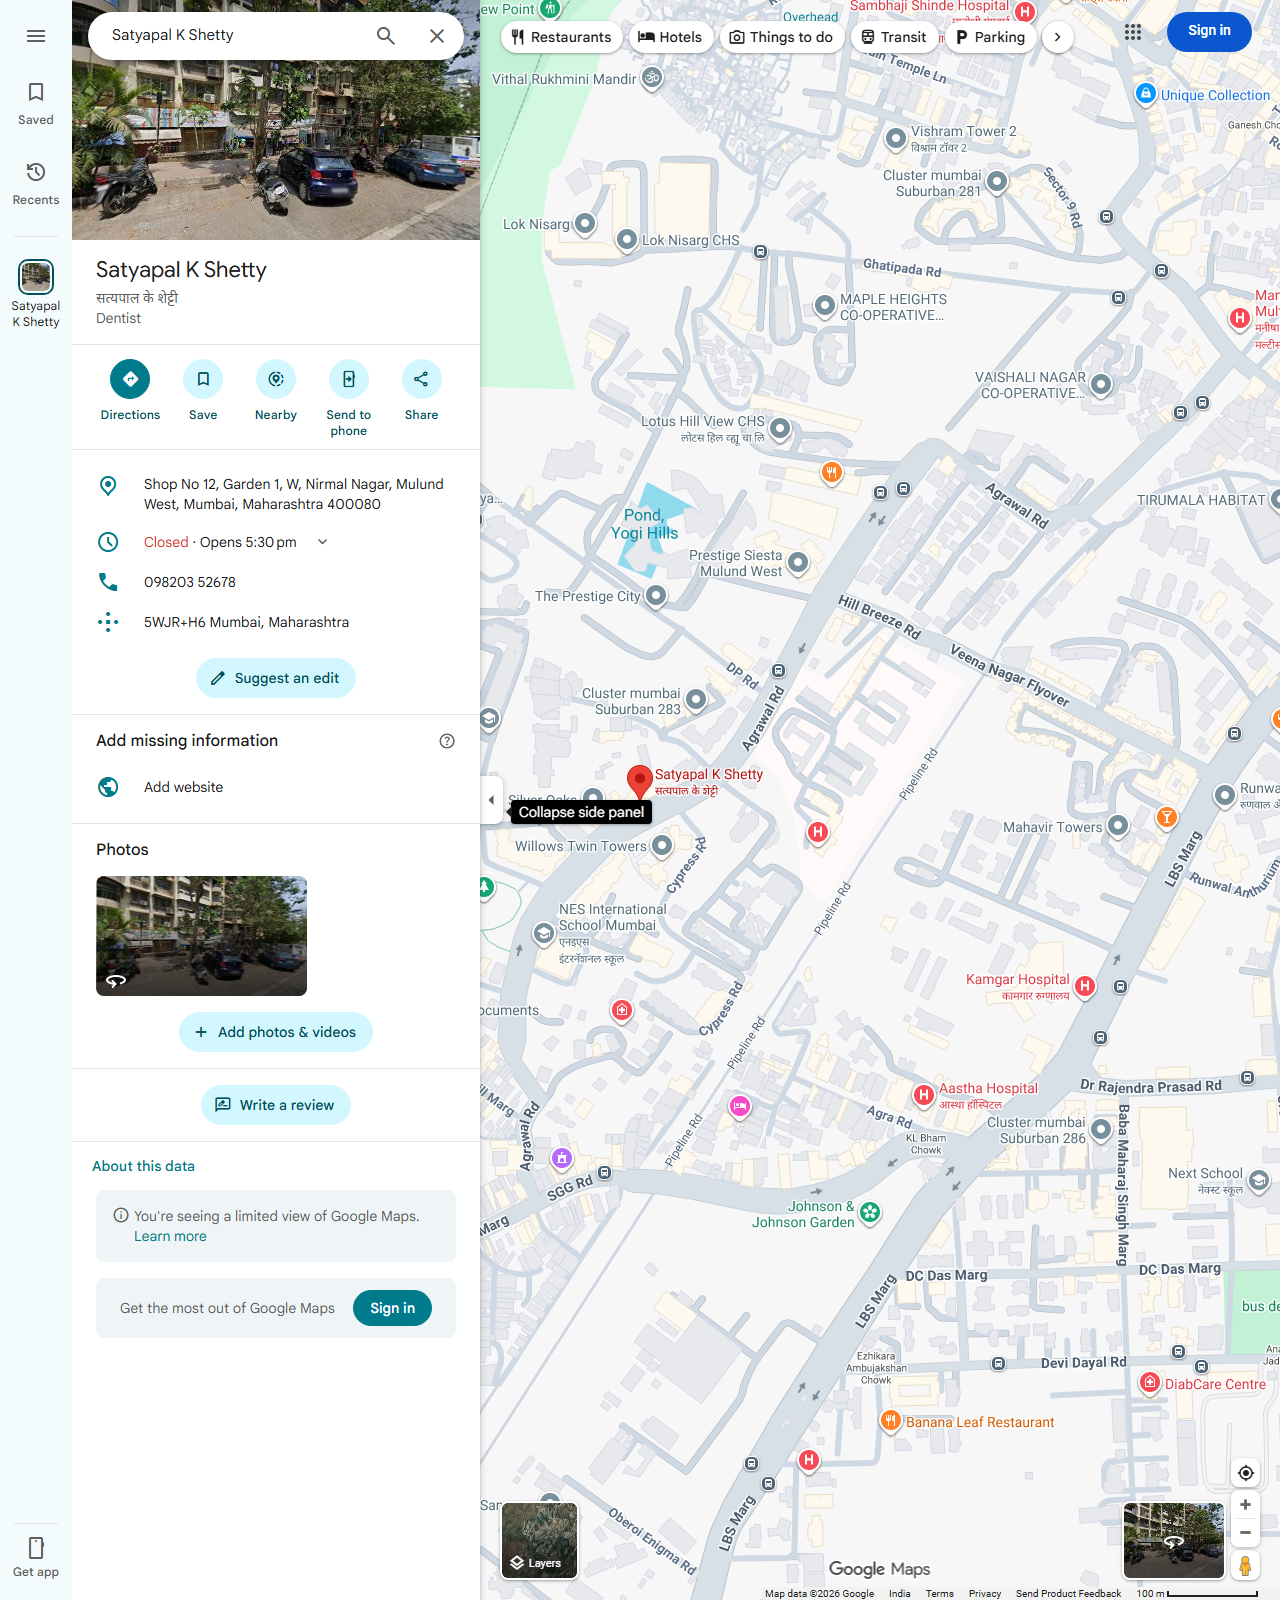Click Get app icon
The width and height of the screenshot is (1280, 1600).
(36, 1557)
